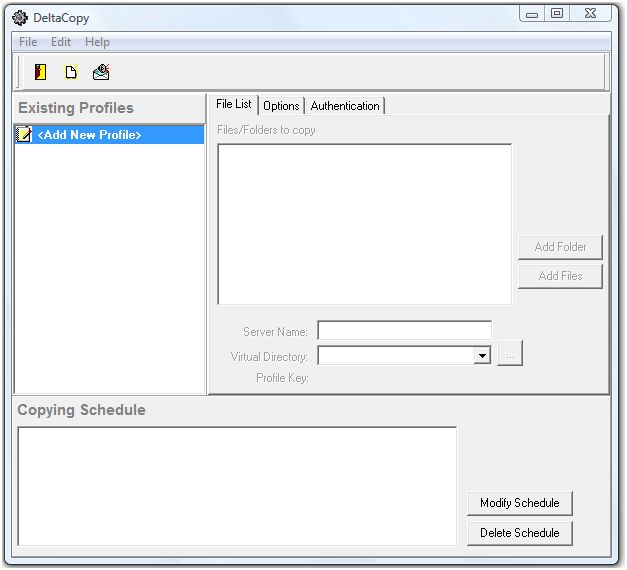627x570 pixels.
Task: Switch to the File List tab
Action: point(234,104)
